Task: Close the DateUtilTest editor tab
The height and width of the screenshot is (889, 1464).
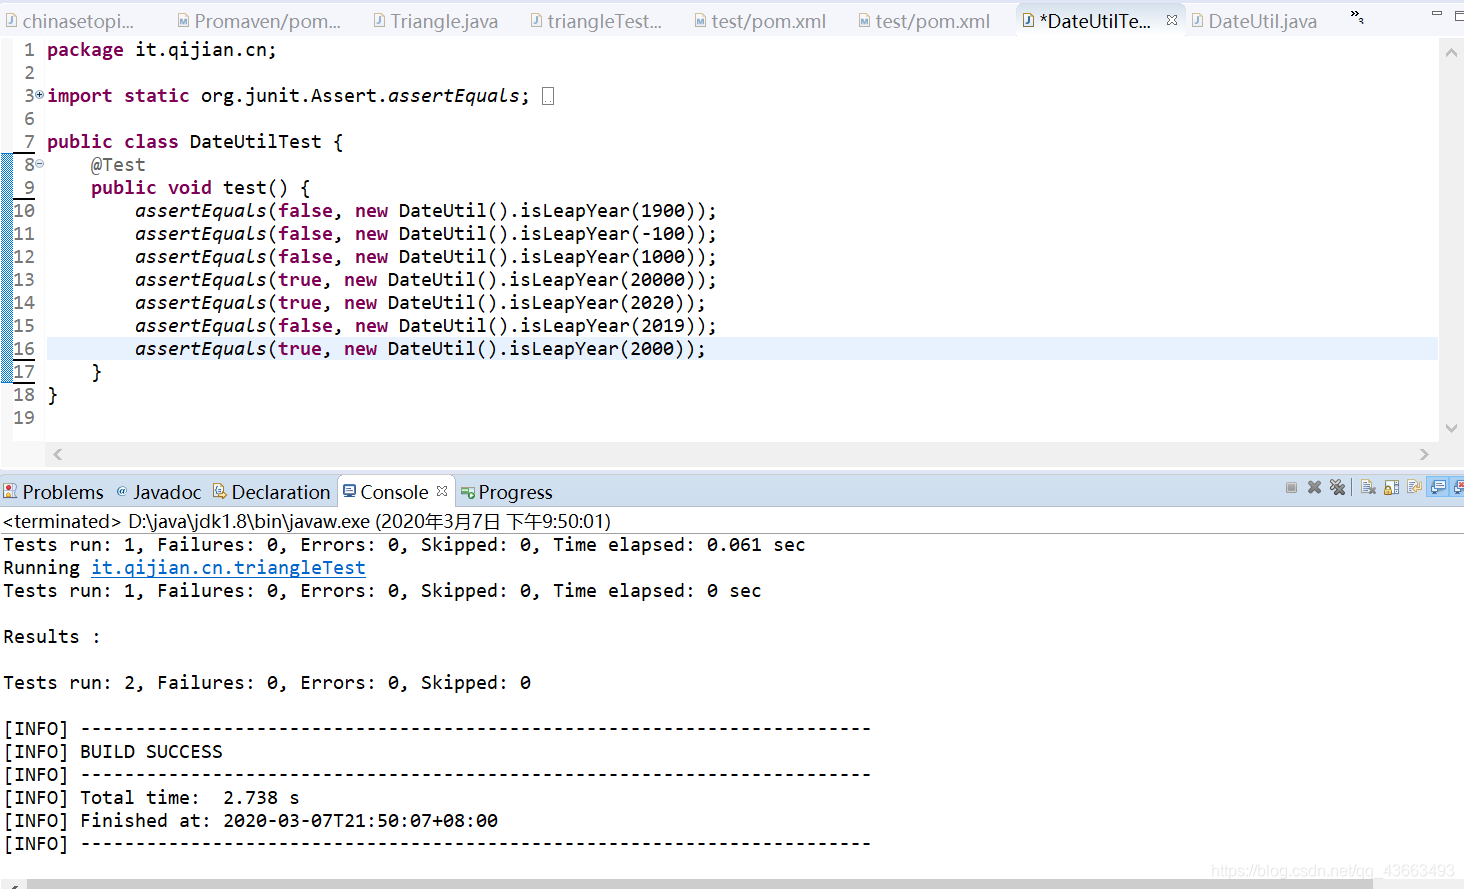Action: 1172,20
